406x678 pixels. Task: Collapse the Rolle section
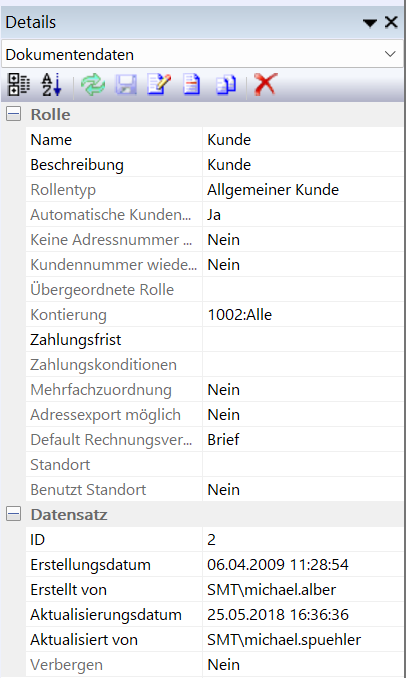pyautogui.click(x=13, y=115)
